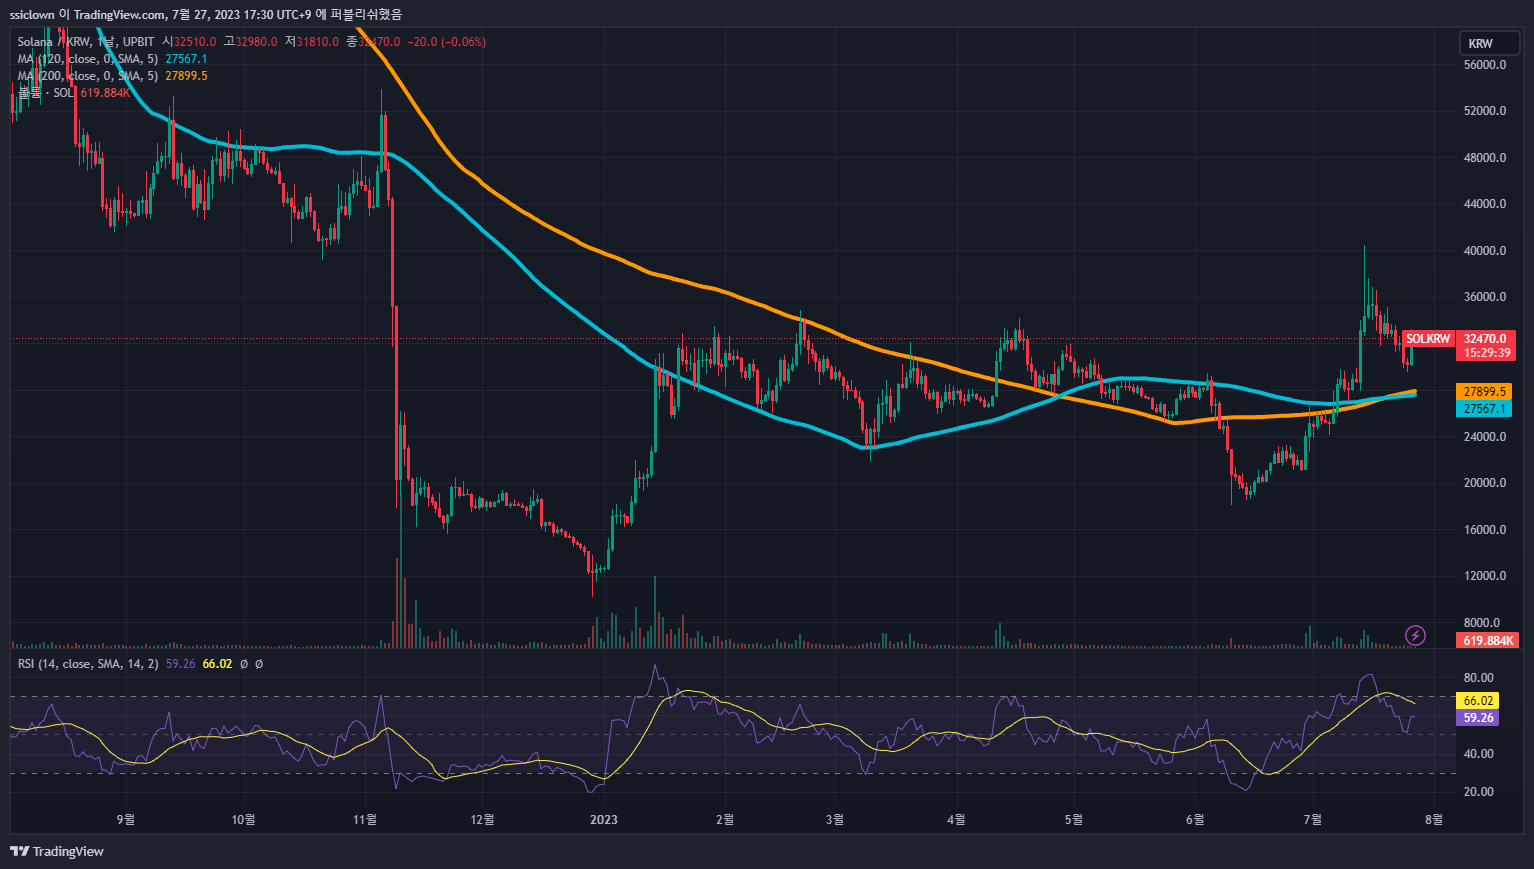Screen dimensions: 1534x869
Task: Click the 24000.0 price axis tick
Action: (1485, 437)
